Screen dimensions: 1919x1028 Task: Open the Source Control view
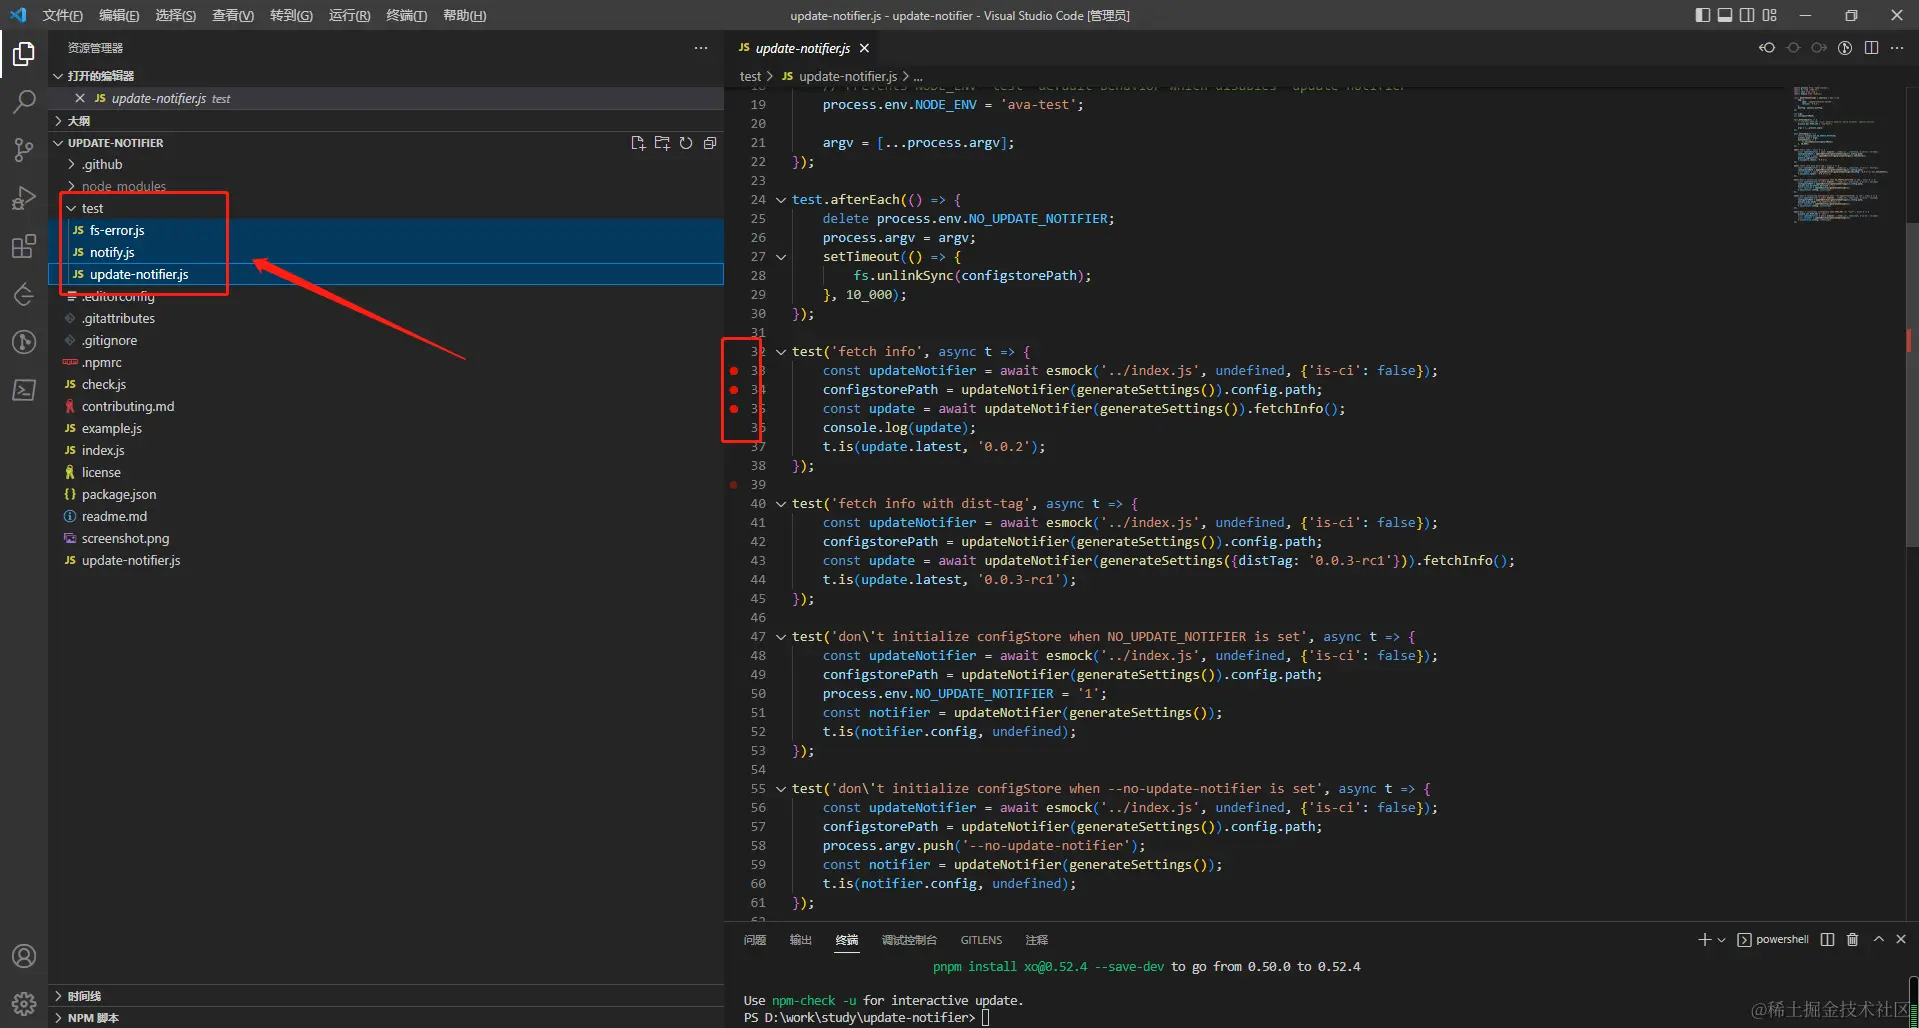pyautogui.click(x=24, y=150)
